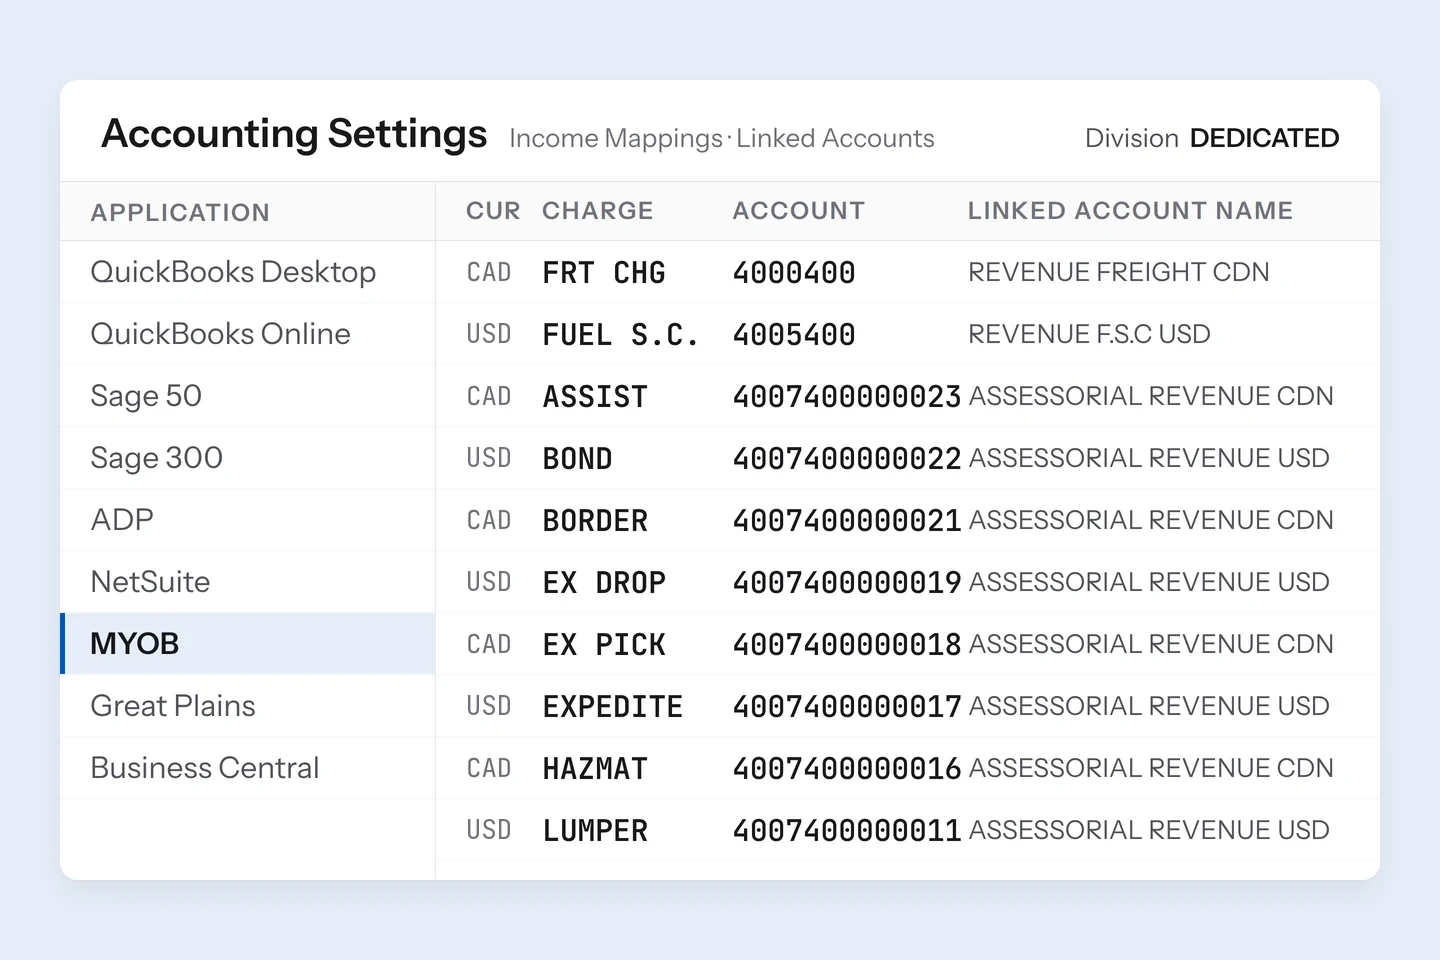Select the EX PICK charge cell
Screen dimensions: 1440x960
(604, 644)
